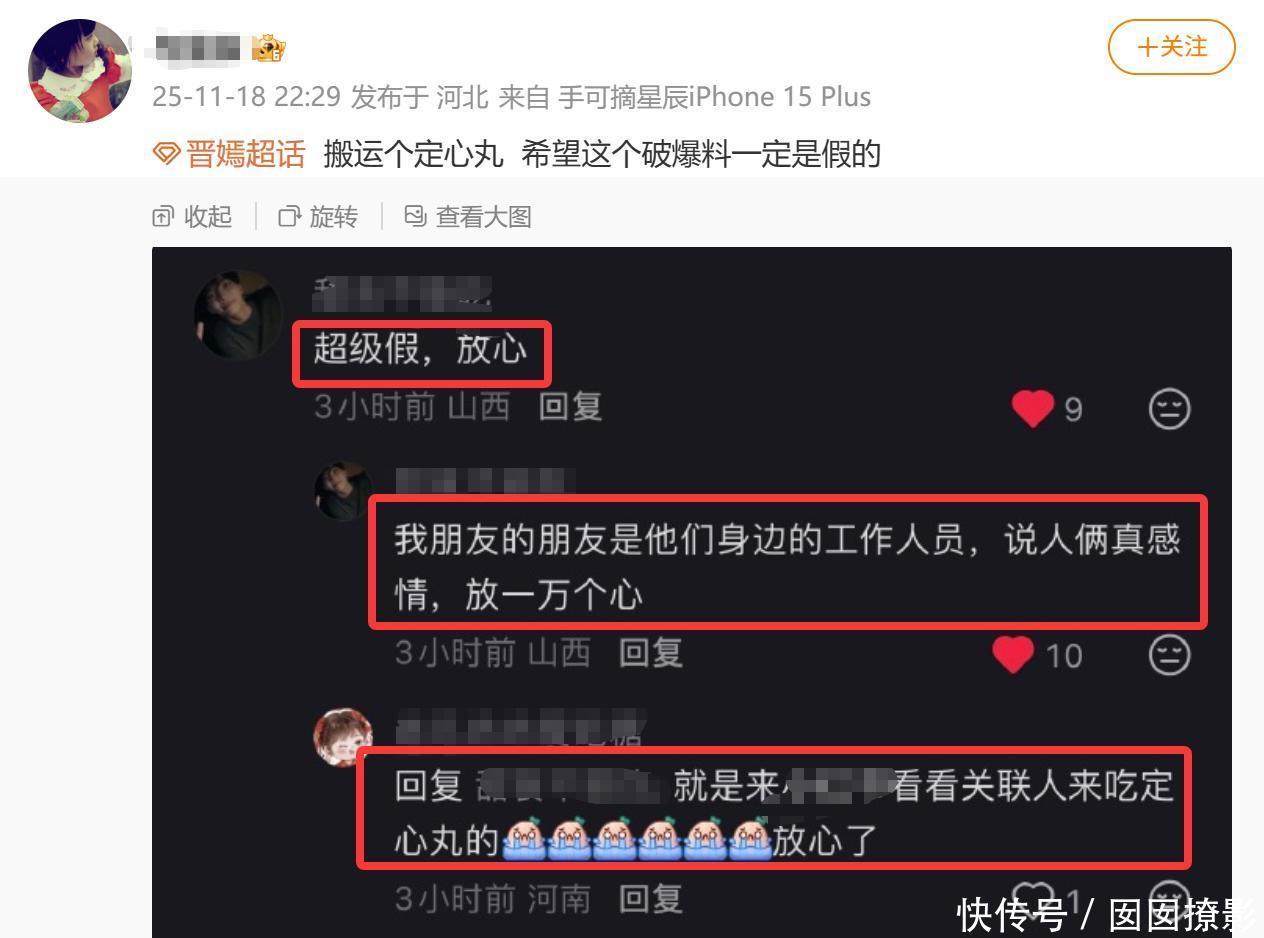1264x938 pixels.
Task: Open the poster's profile avatar
Action: click(79, 70)
